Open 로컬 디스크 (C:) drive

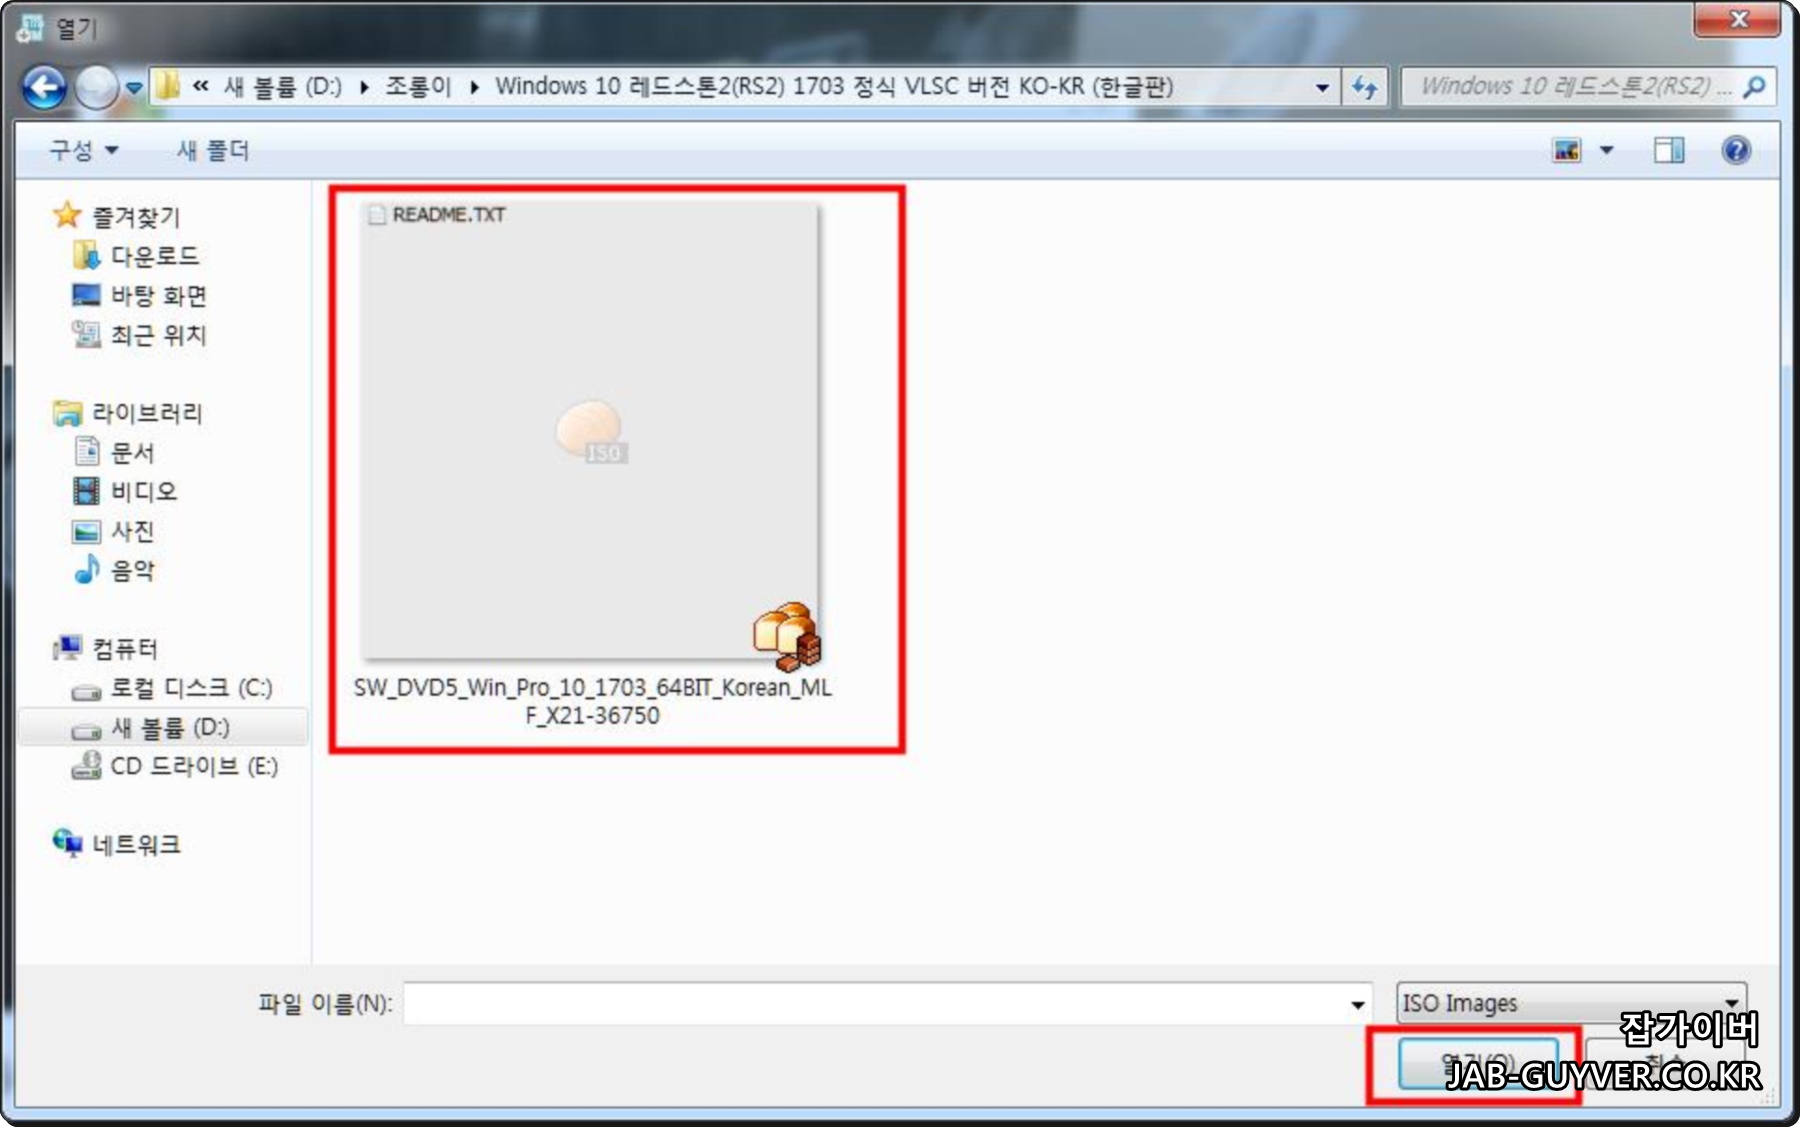pyautogui.click(x=191, y=688)
